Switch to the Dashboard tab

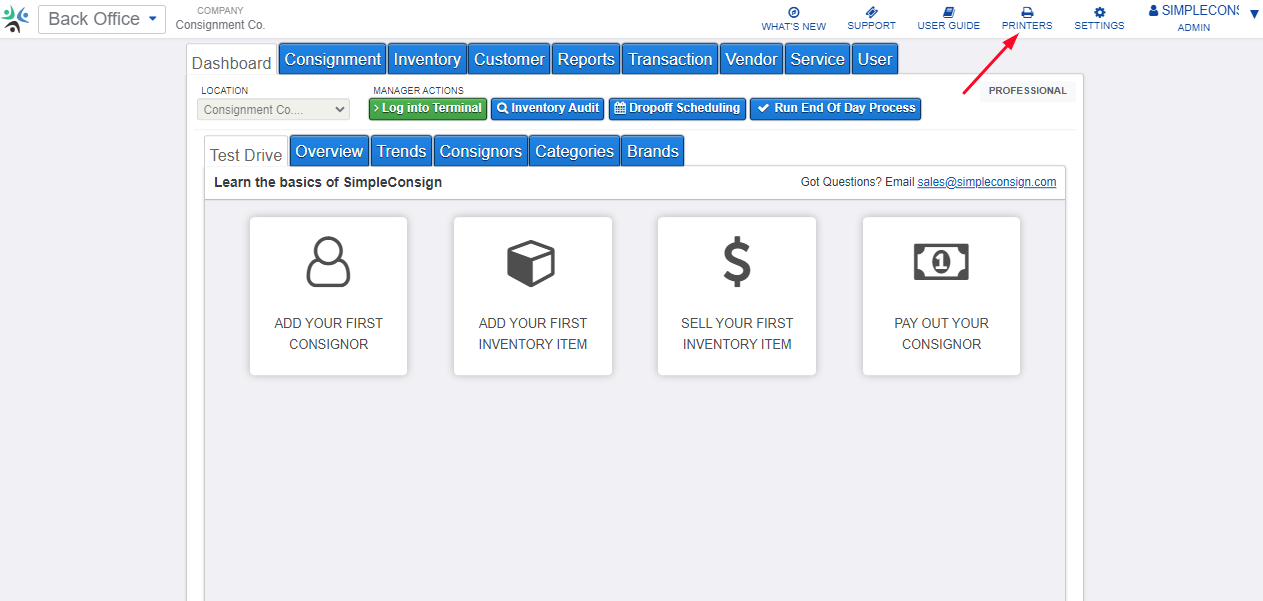coord(231,62)
